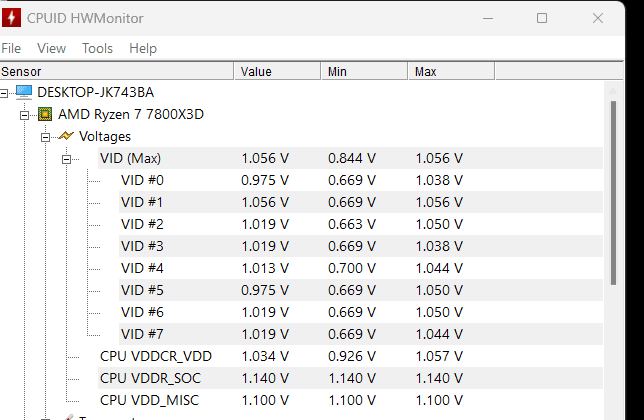Collapse the AMD Ryzen 7 7800X3D node
Screen dimensions: 644x420
[x=27, y=114]
